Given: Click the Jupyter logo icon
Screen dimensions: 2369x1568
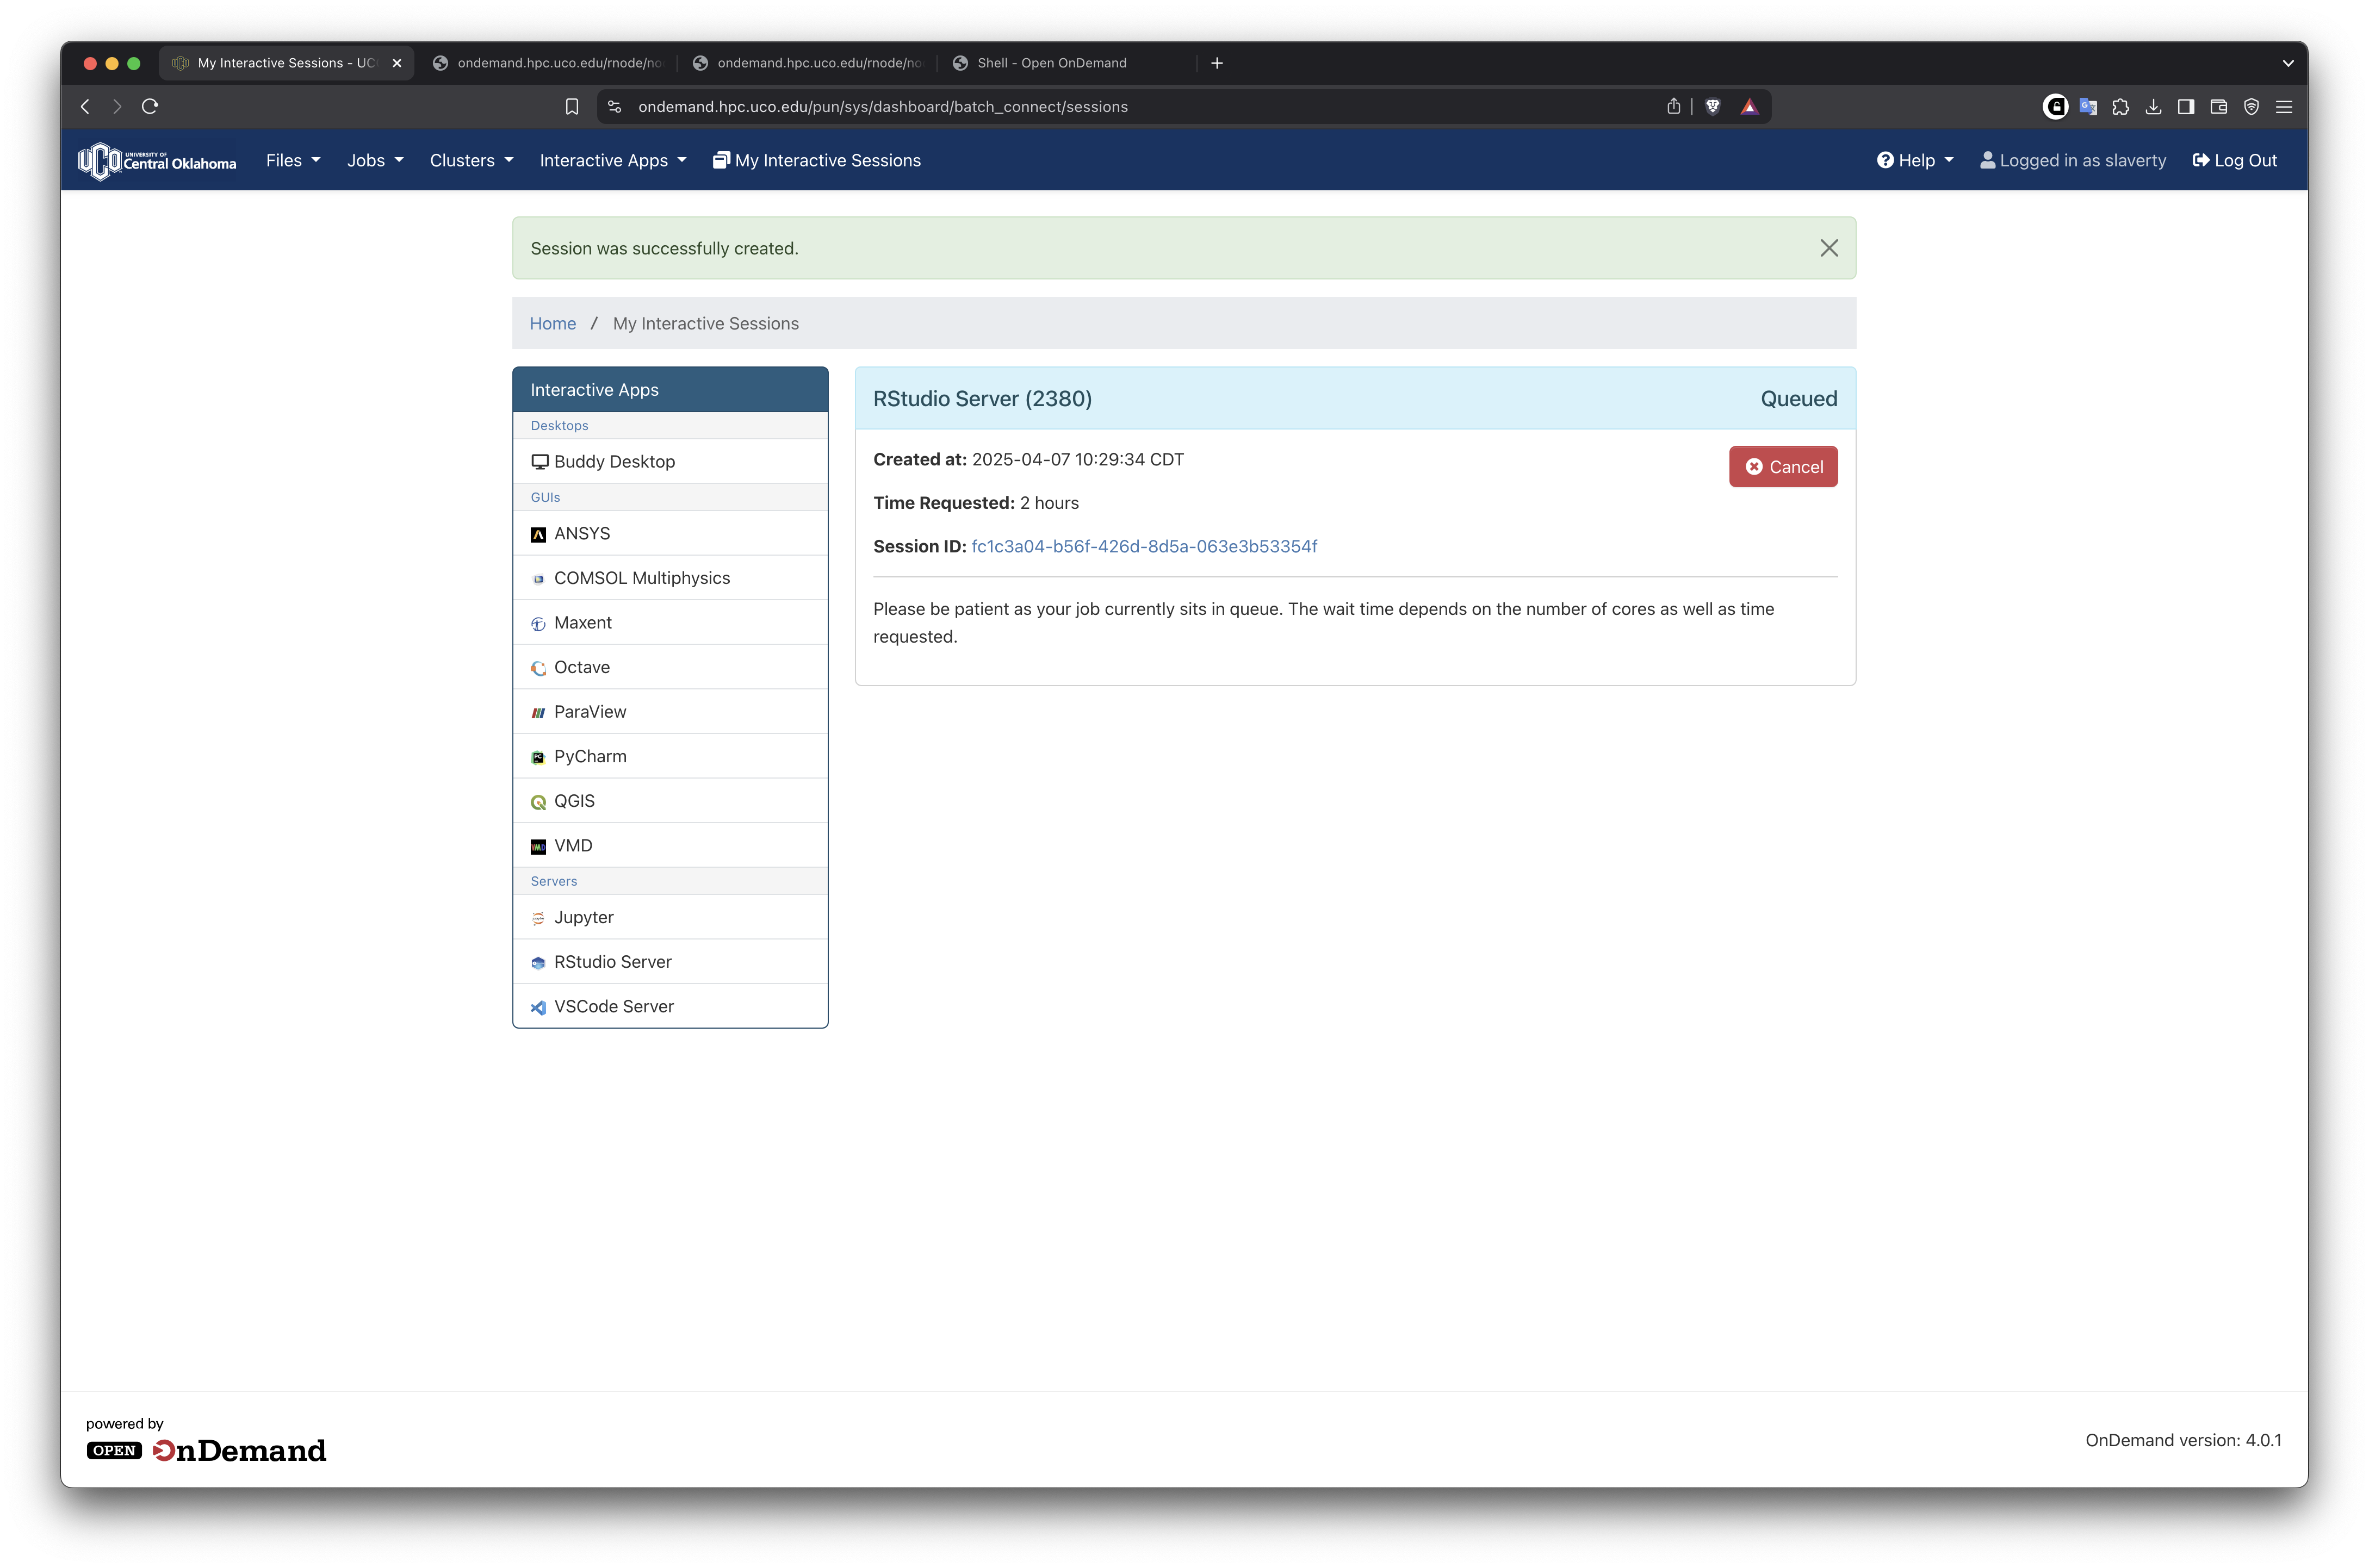Looking at the screenshot, I should pyautogui.click(x=538, y=918).
